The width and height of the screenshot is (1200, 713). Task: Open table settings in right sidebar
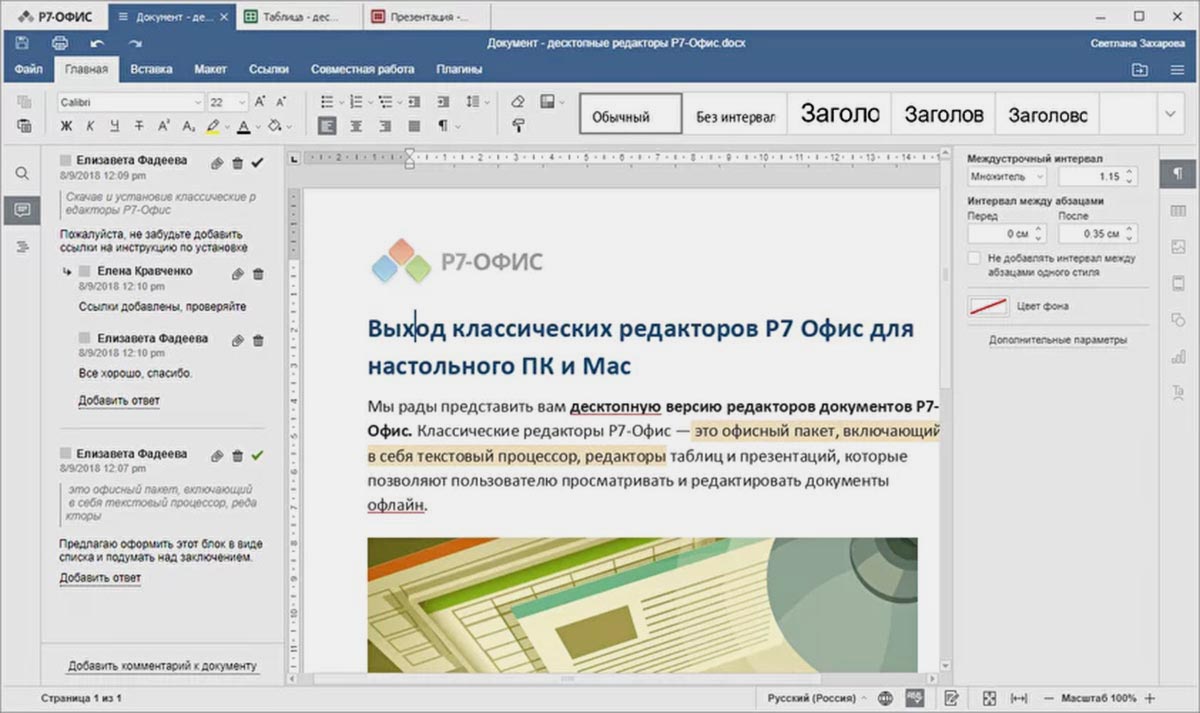pos(1177,210)
